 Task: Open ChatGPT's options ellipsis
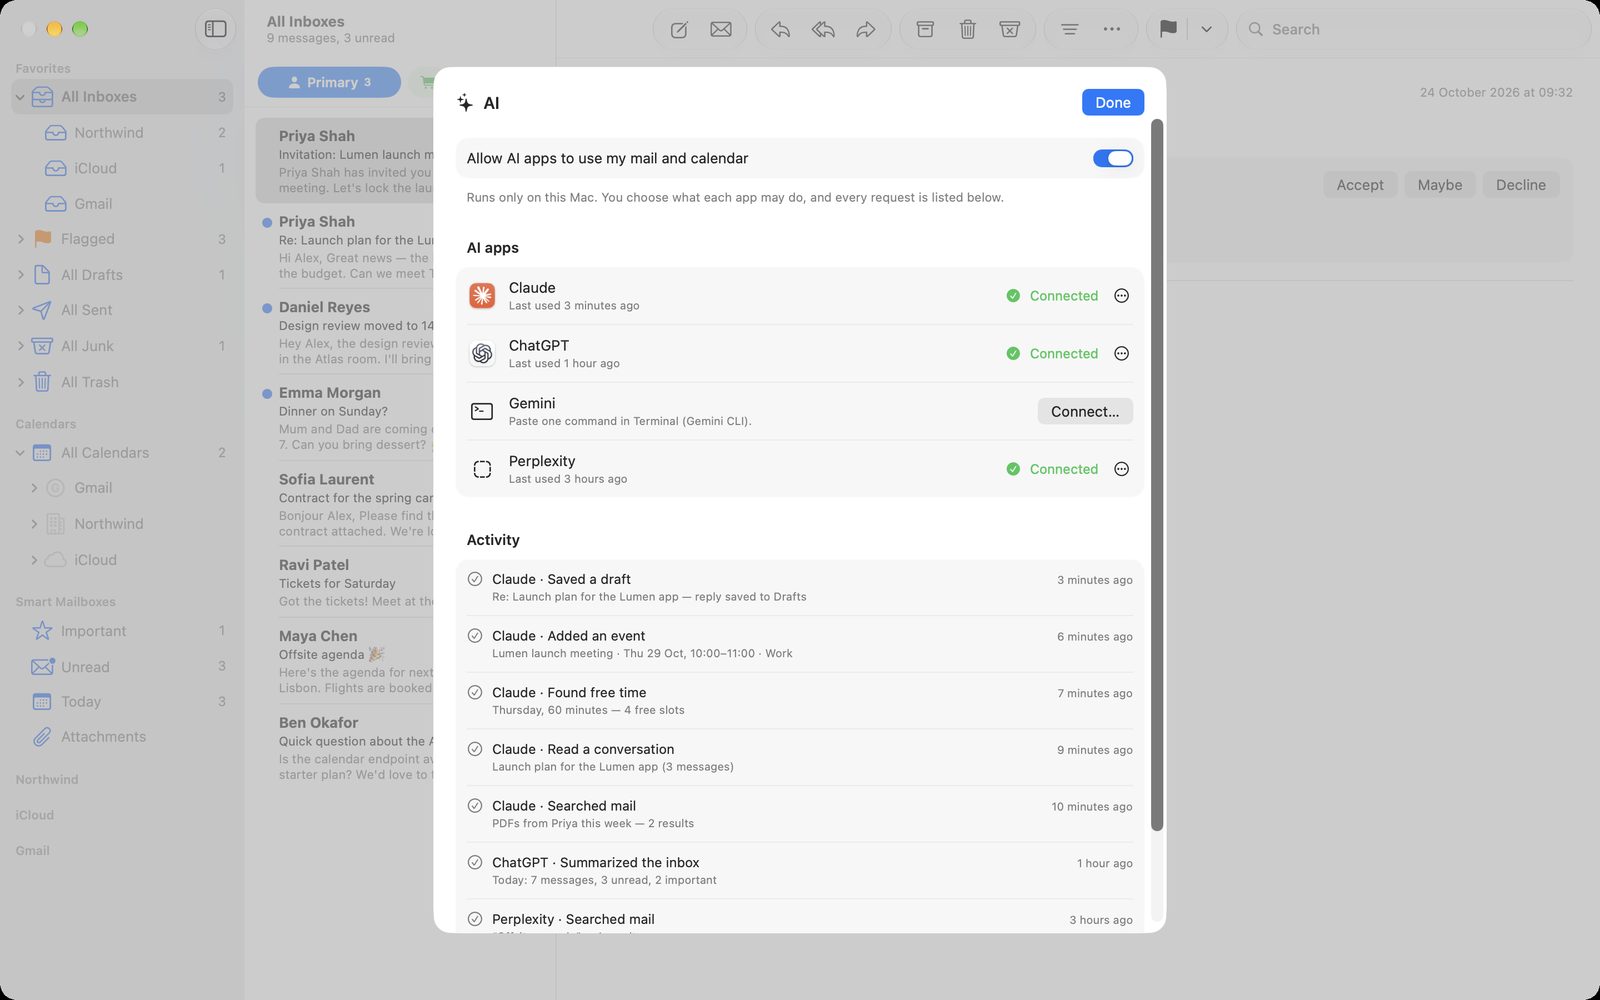tap(1122, 354)
